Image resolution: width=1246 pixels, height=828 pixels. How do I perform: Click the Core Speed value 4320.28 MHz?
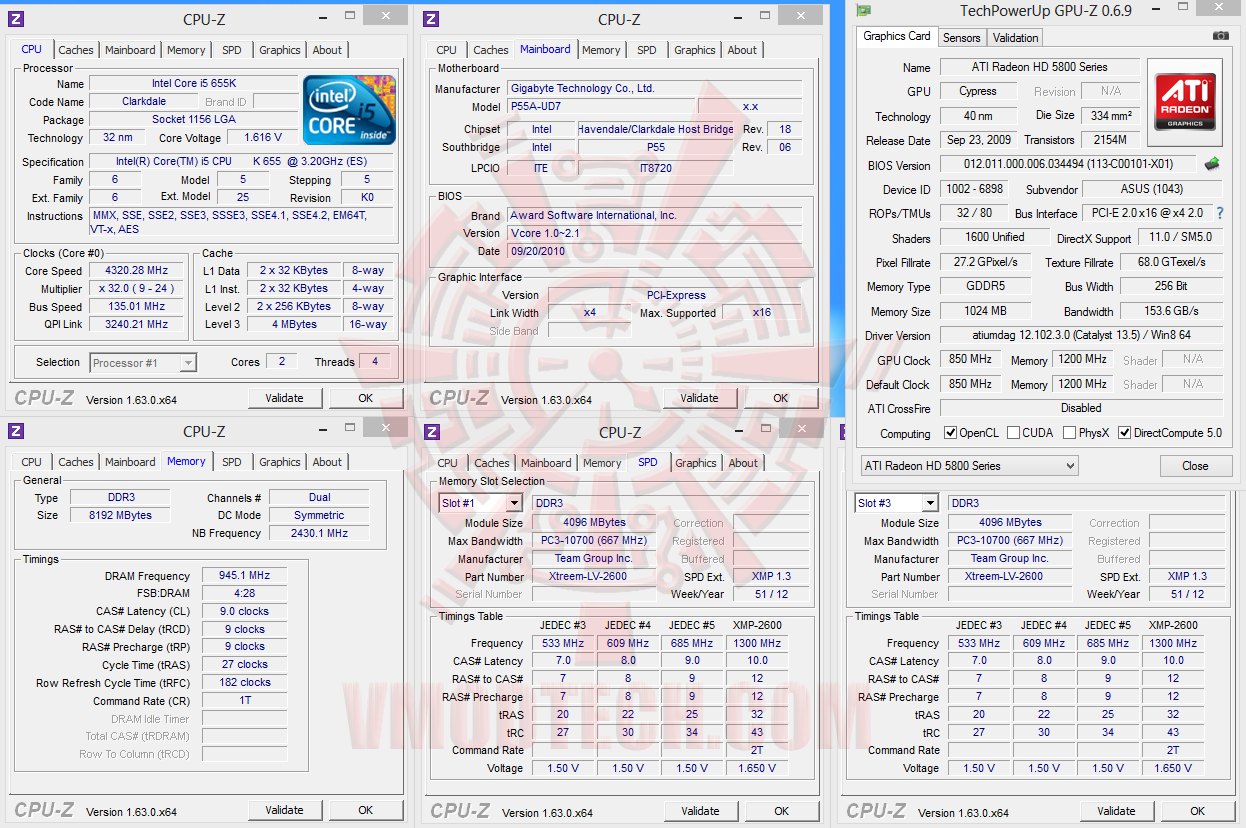click(137, 271)
